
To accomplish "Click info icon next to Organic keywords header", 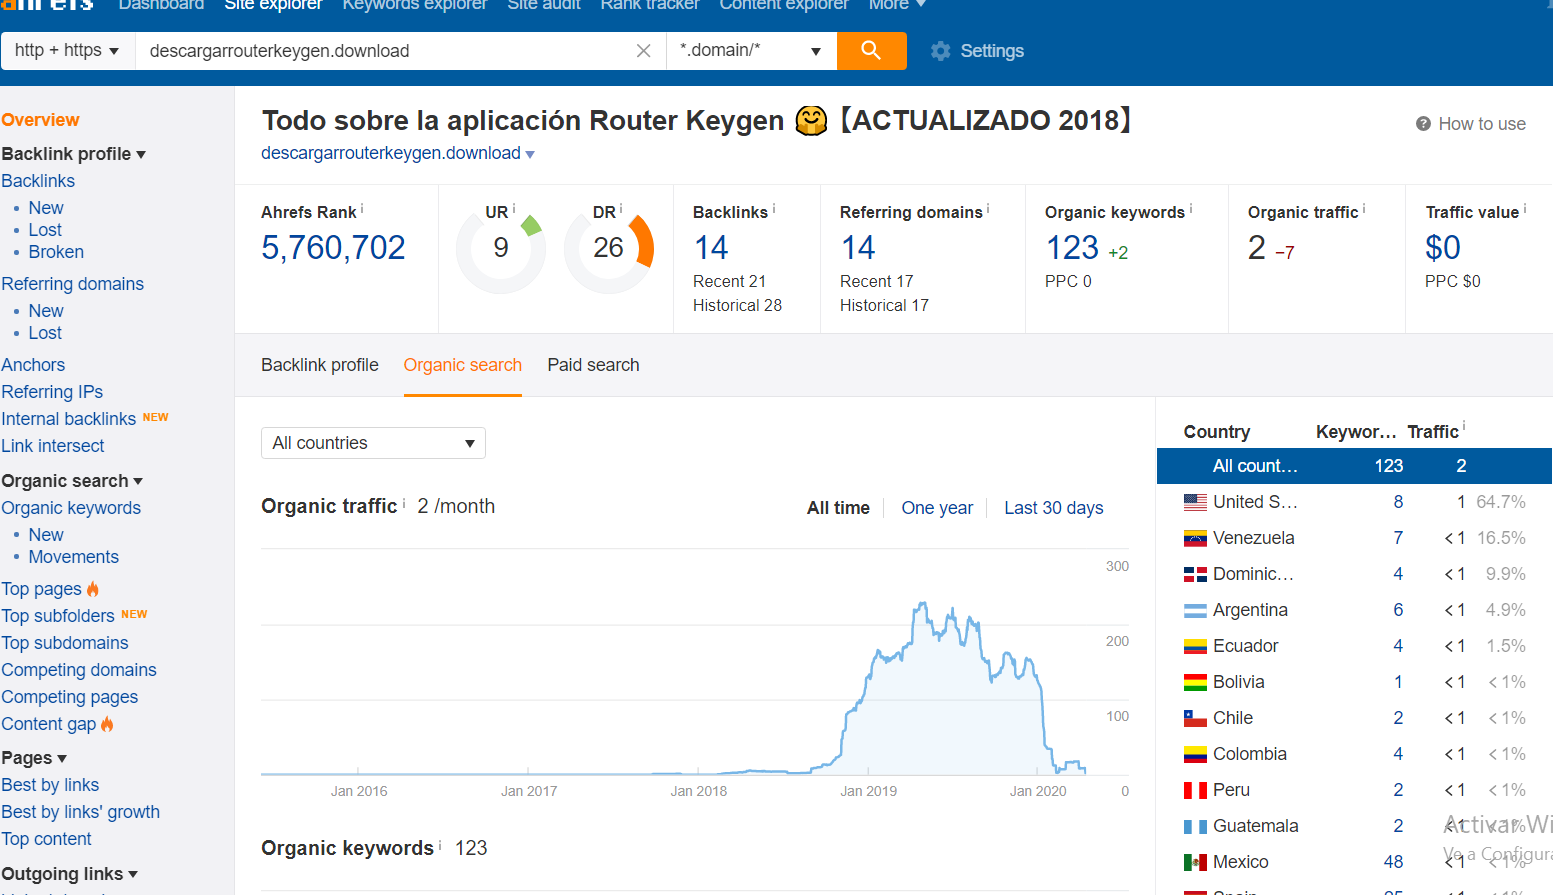I will [1190, 209].
